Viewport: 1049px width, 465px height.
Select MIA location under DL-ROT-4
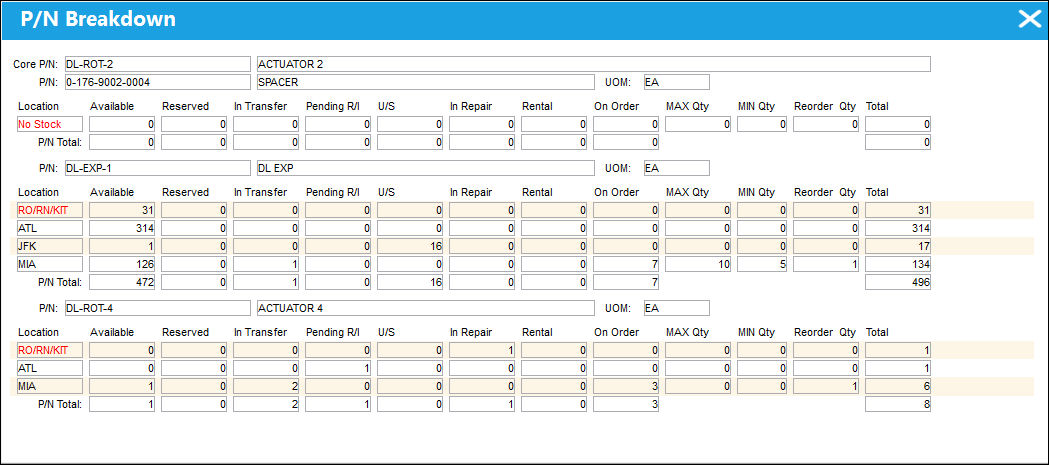[x=50, y=386]
